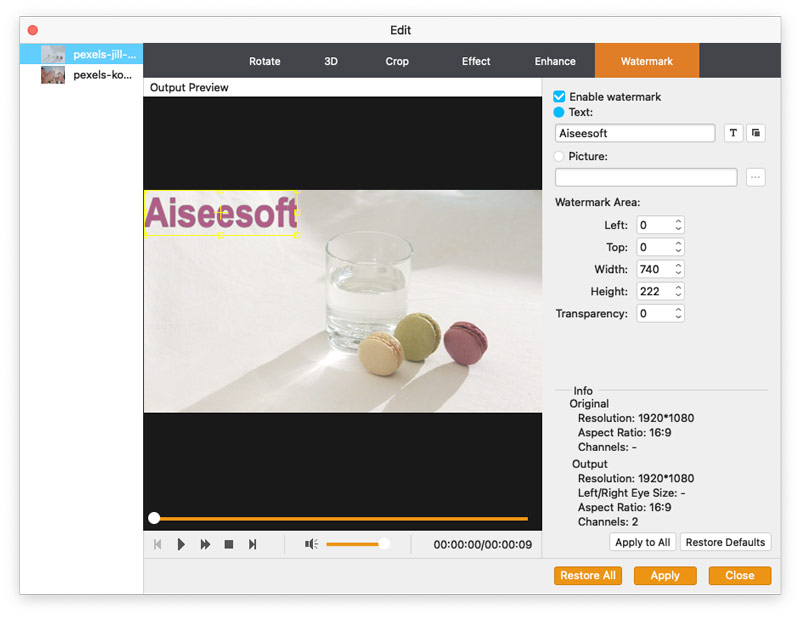This screenshot has width=800, height=617.
Task: Jump to the previous frame
Action: coord(158,545)
